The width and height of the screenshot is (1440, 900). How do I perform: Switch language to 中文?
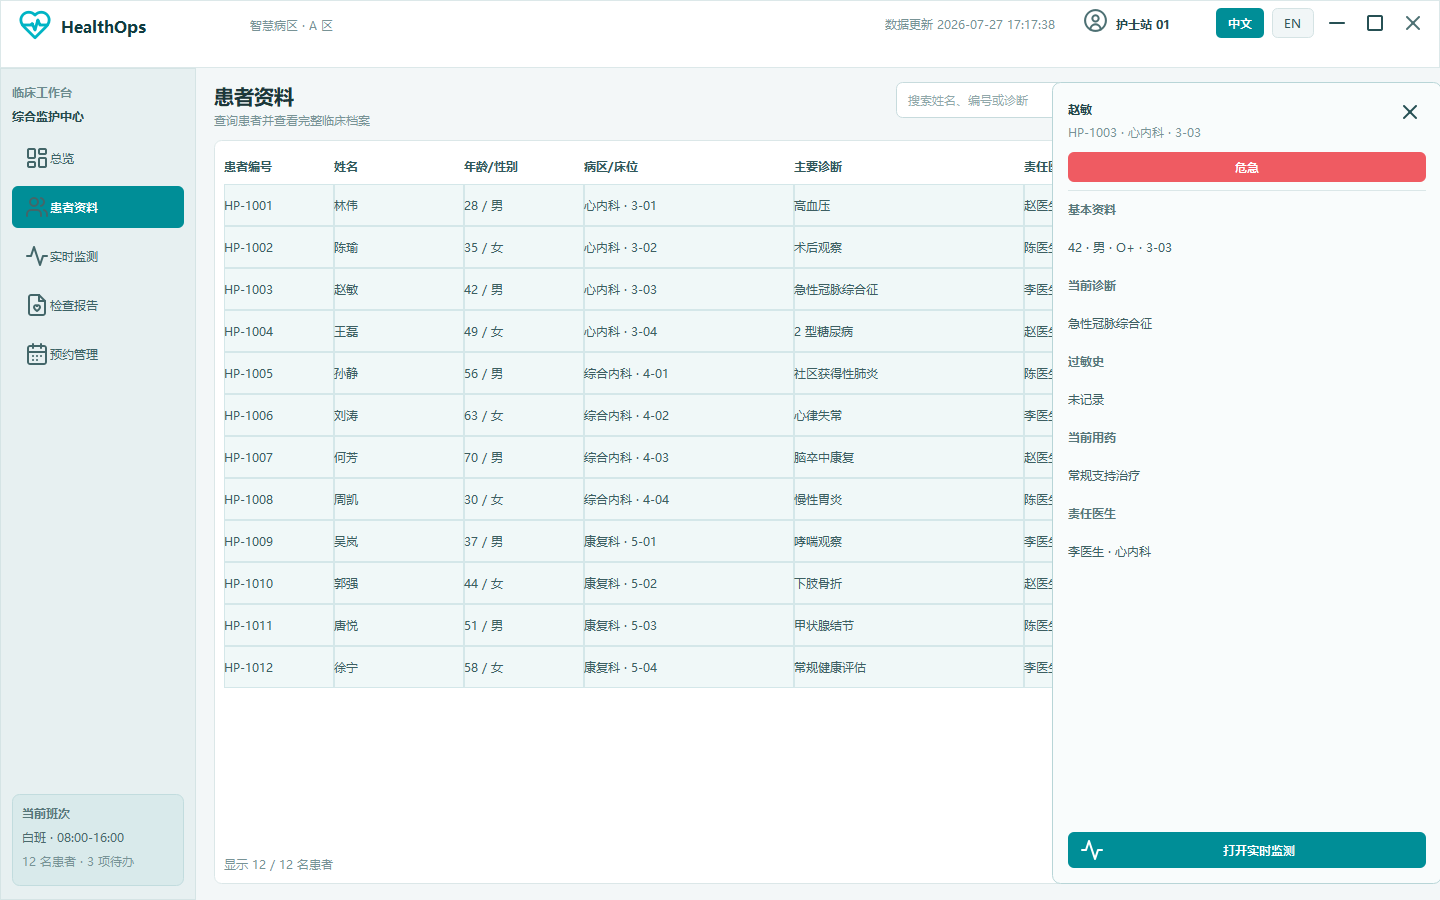[1240, 23]
